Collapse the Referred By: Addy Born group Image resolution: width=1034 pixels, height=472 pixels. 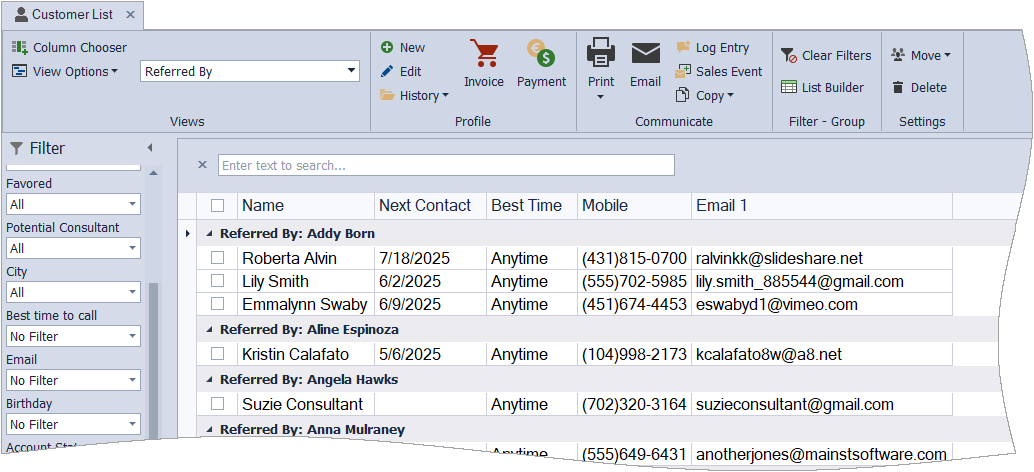pyautogui.click(x=210, y=233)
